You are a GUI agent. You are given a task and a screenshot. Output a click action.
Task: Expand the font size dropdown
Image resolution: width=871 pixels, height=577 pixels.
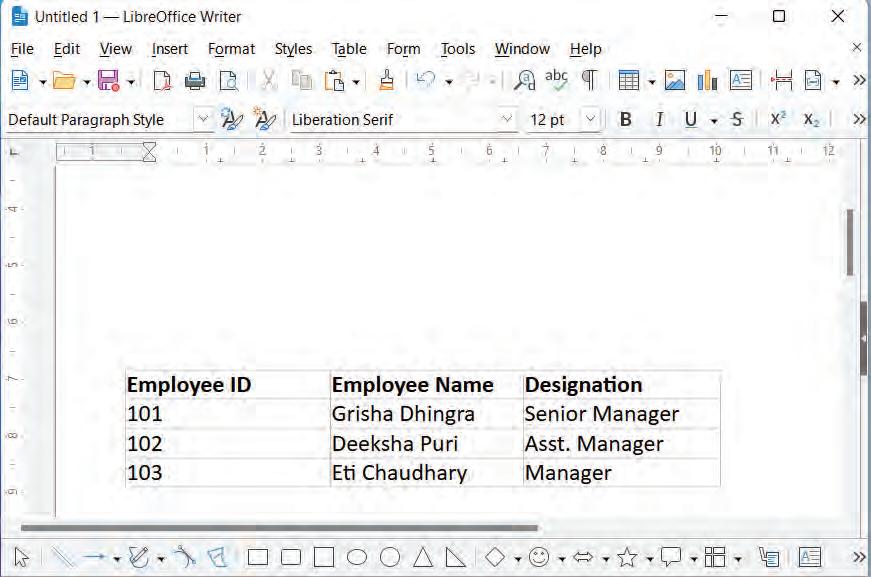coord(590,119)
